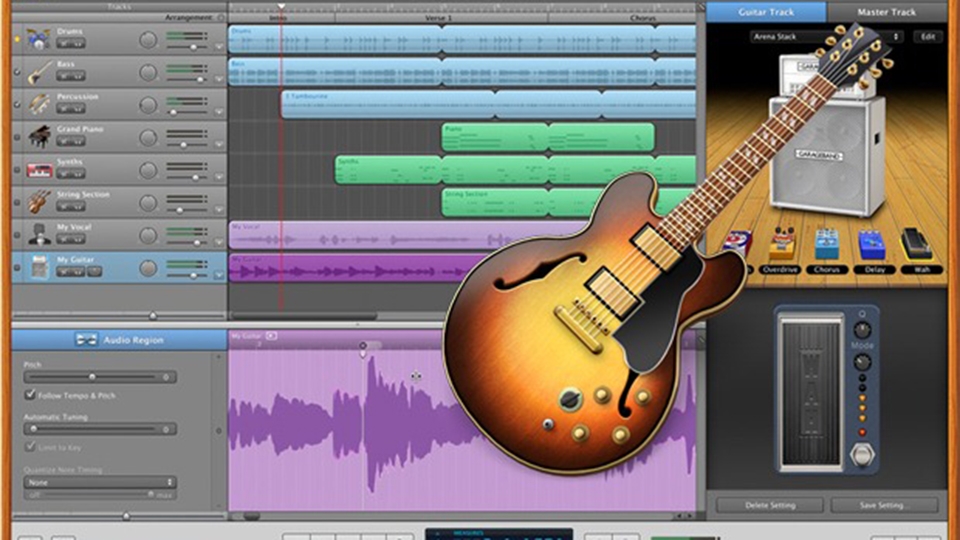Image resolution: width=960 pixels, height=540 pixels.
Task: Expand the Bass track automation arrow
Action: (219, 79)
